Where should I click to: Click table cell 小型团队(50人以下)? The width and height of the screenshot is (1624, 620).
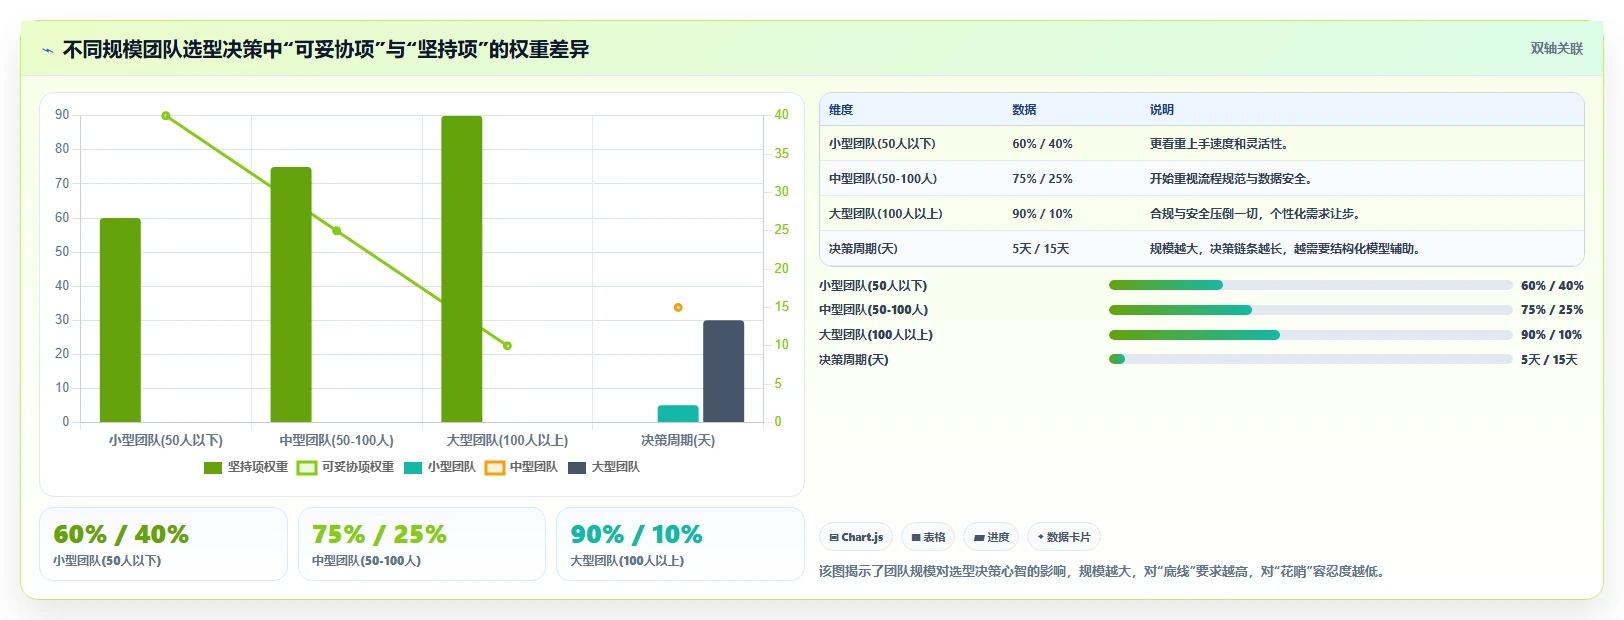click(x=882, y=144)
